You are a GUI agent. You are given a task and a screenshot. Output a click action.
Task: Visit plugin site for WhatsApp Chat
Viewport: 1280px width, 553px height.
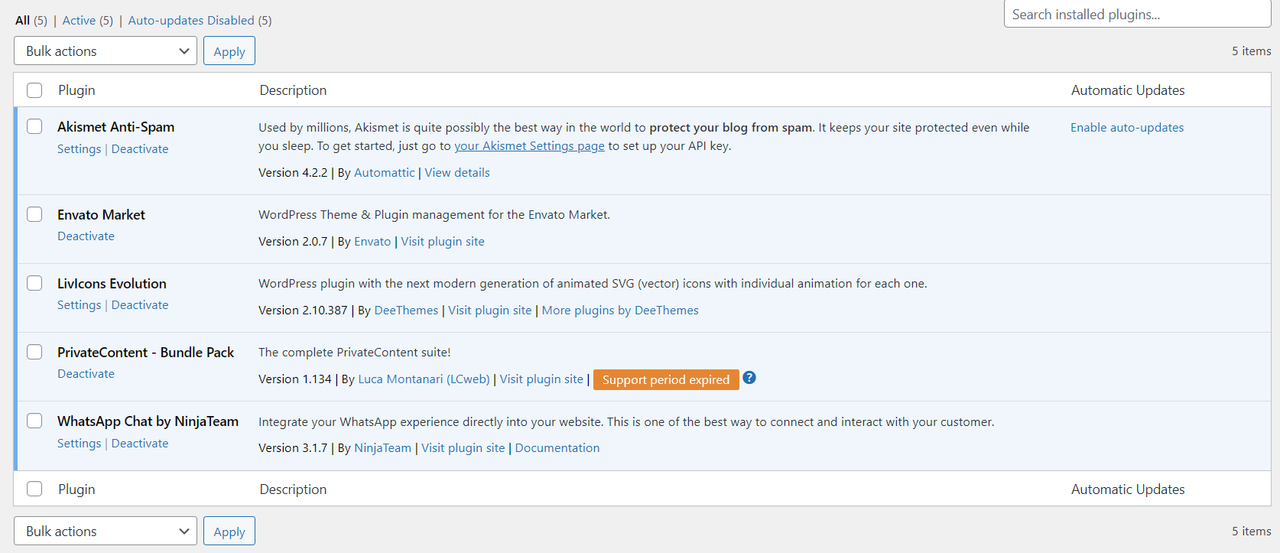pyautogui.click(x=463, y=448)
